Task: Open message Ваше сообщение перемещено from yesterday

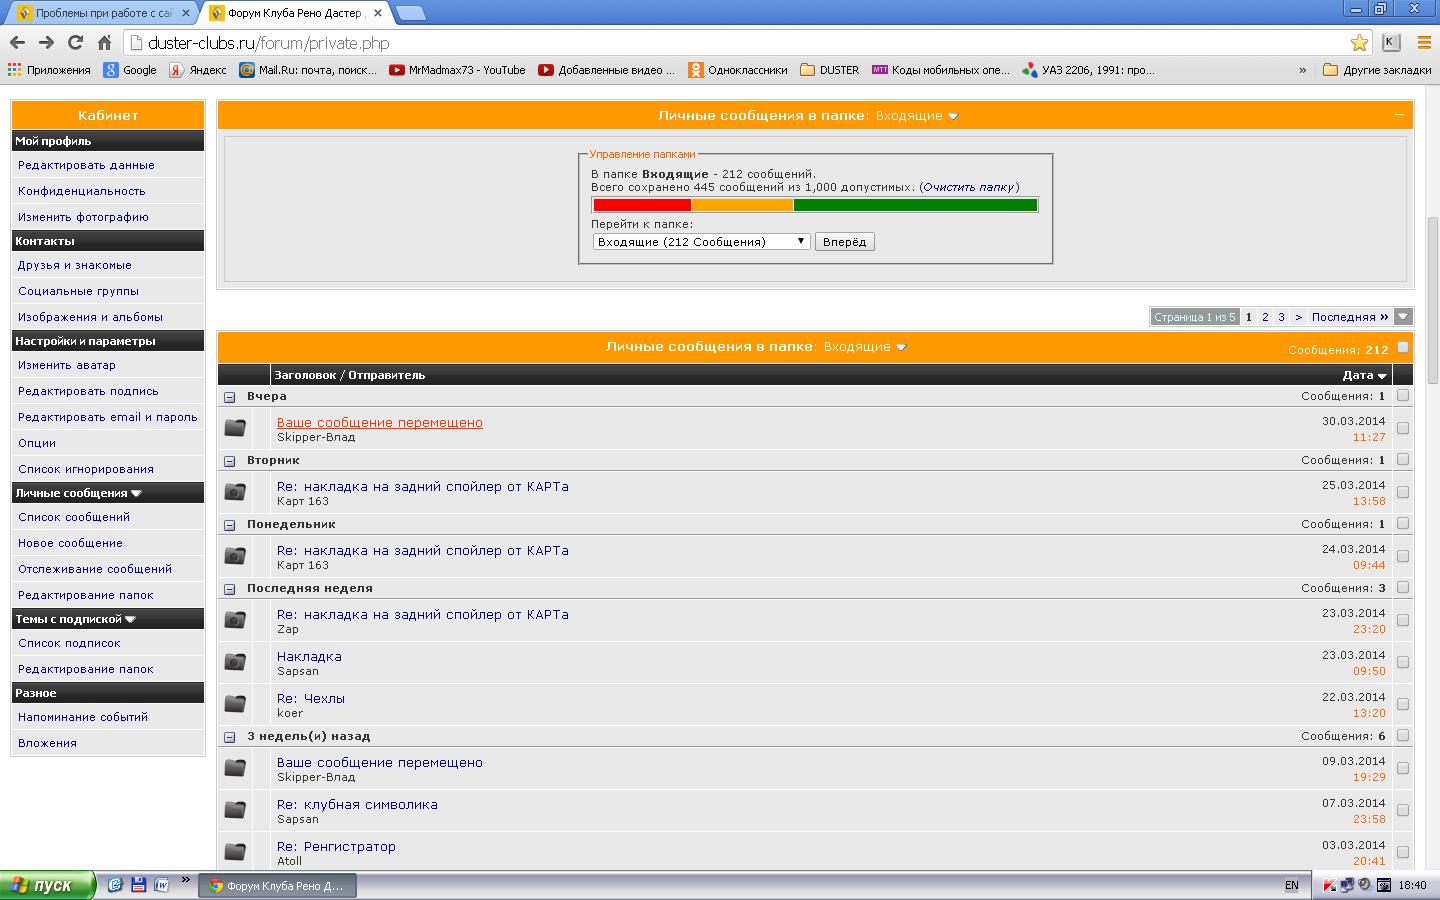Action: click(x=379, y=422)
